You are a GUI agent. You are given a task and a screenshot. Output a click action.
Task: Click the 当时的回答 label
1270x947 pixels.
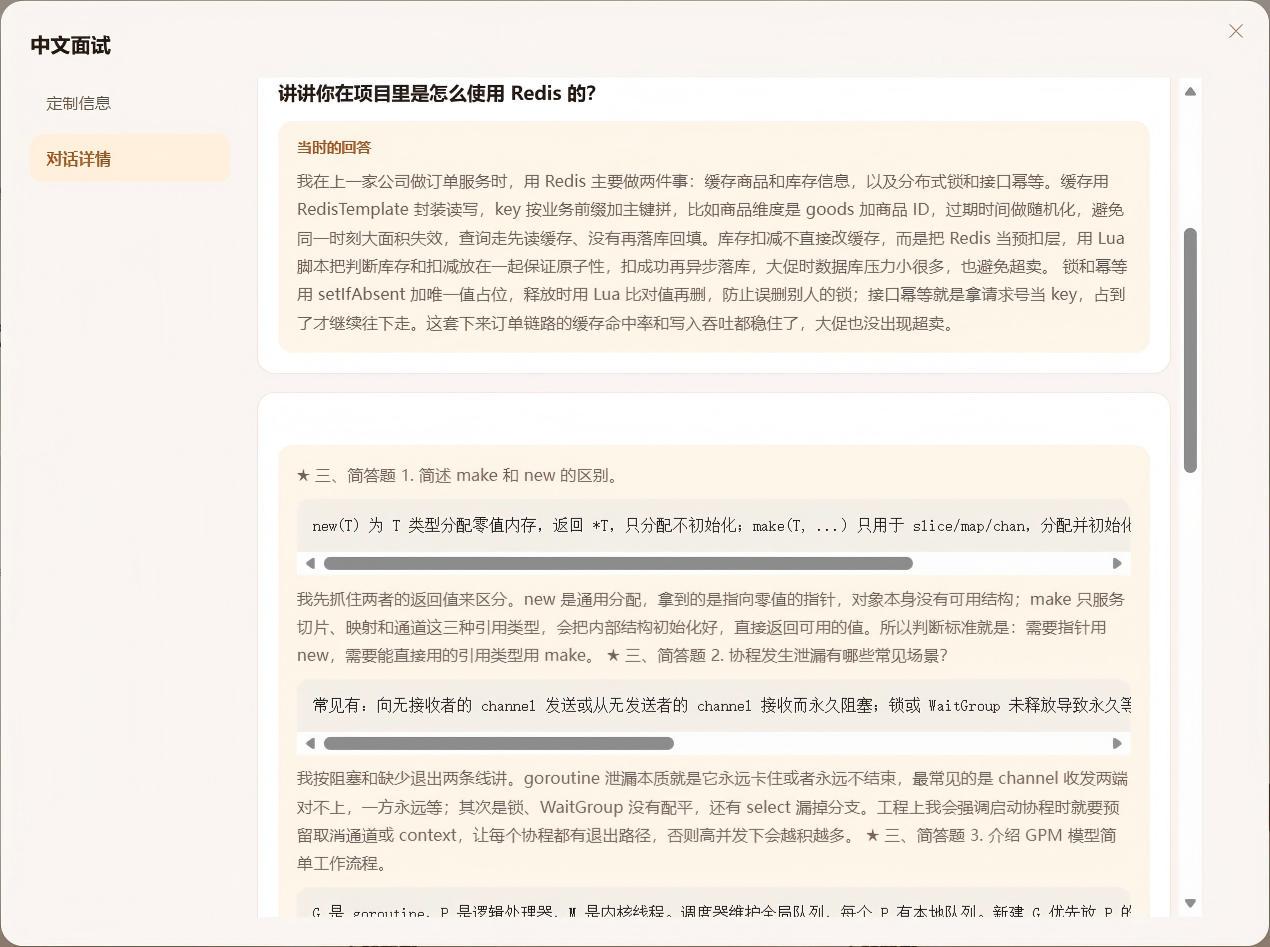pyautogui.click(x=334, y=147)
